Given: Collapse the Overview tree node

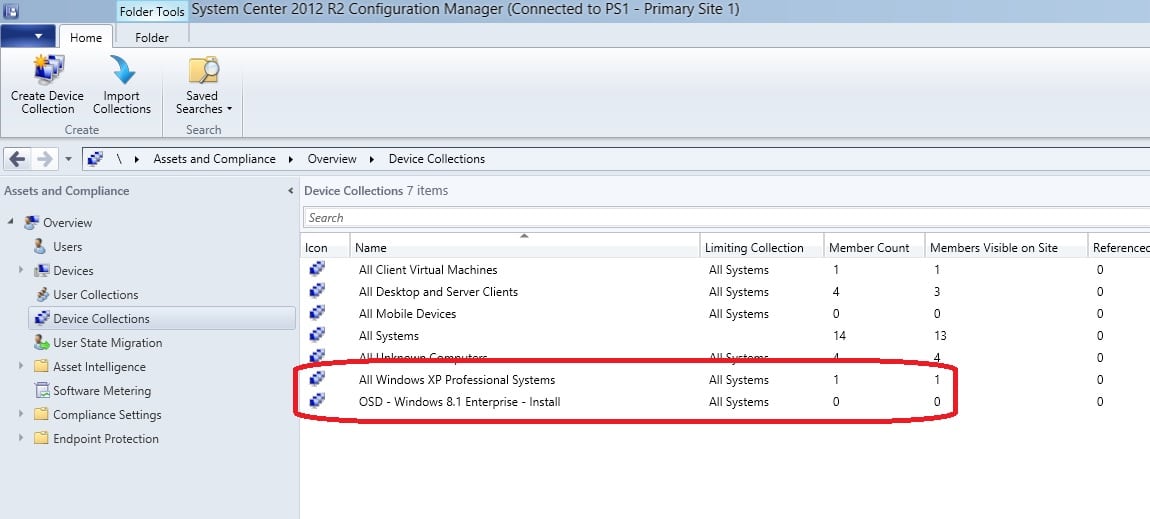Looking at the screenshot, I should point(11,222).
